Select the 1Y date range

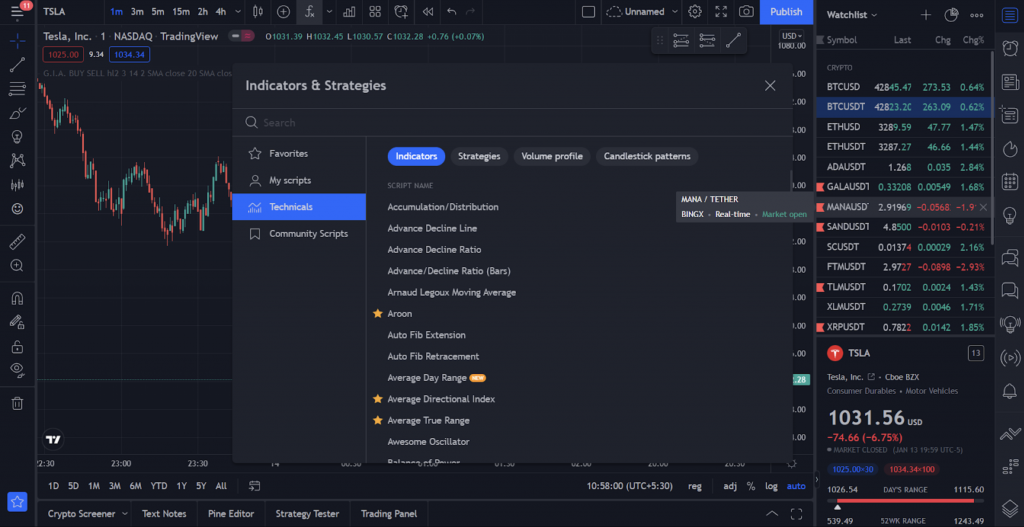[x=182, y=486]
